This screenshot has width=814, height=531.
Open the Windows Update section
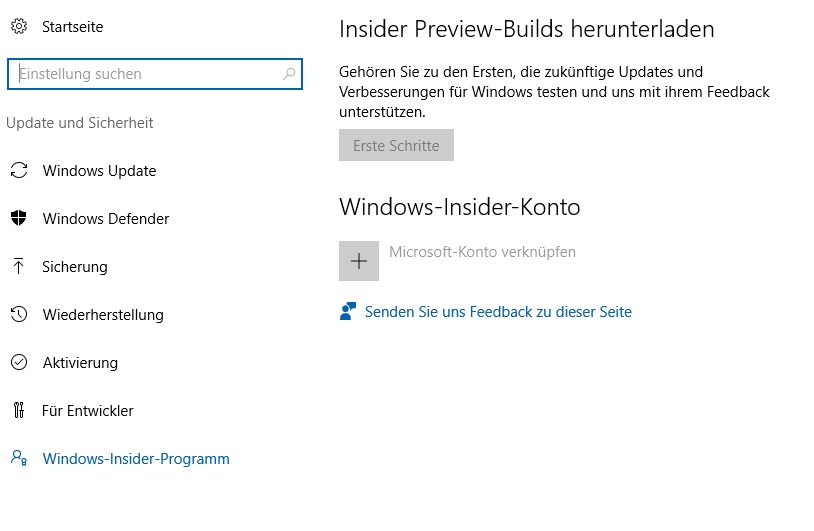click(99, 171)
